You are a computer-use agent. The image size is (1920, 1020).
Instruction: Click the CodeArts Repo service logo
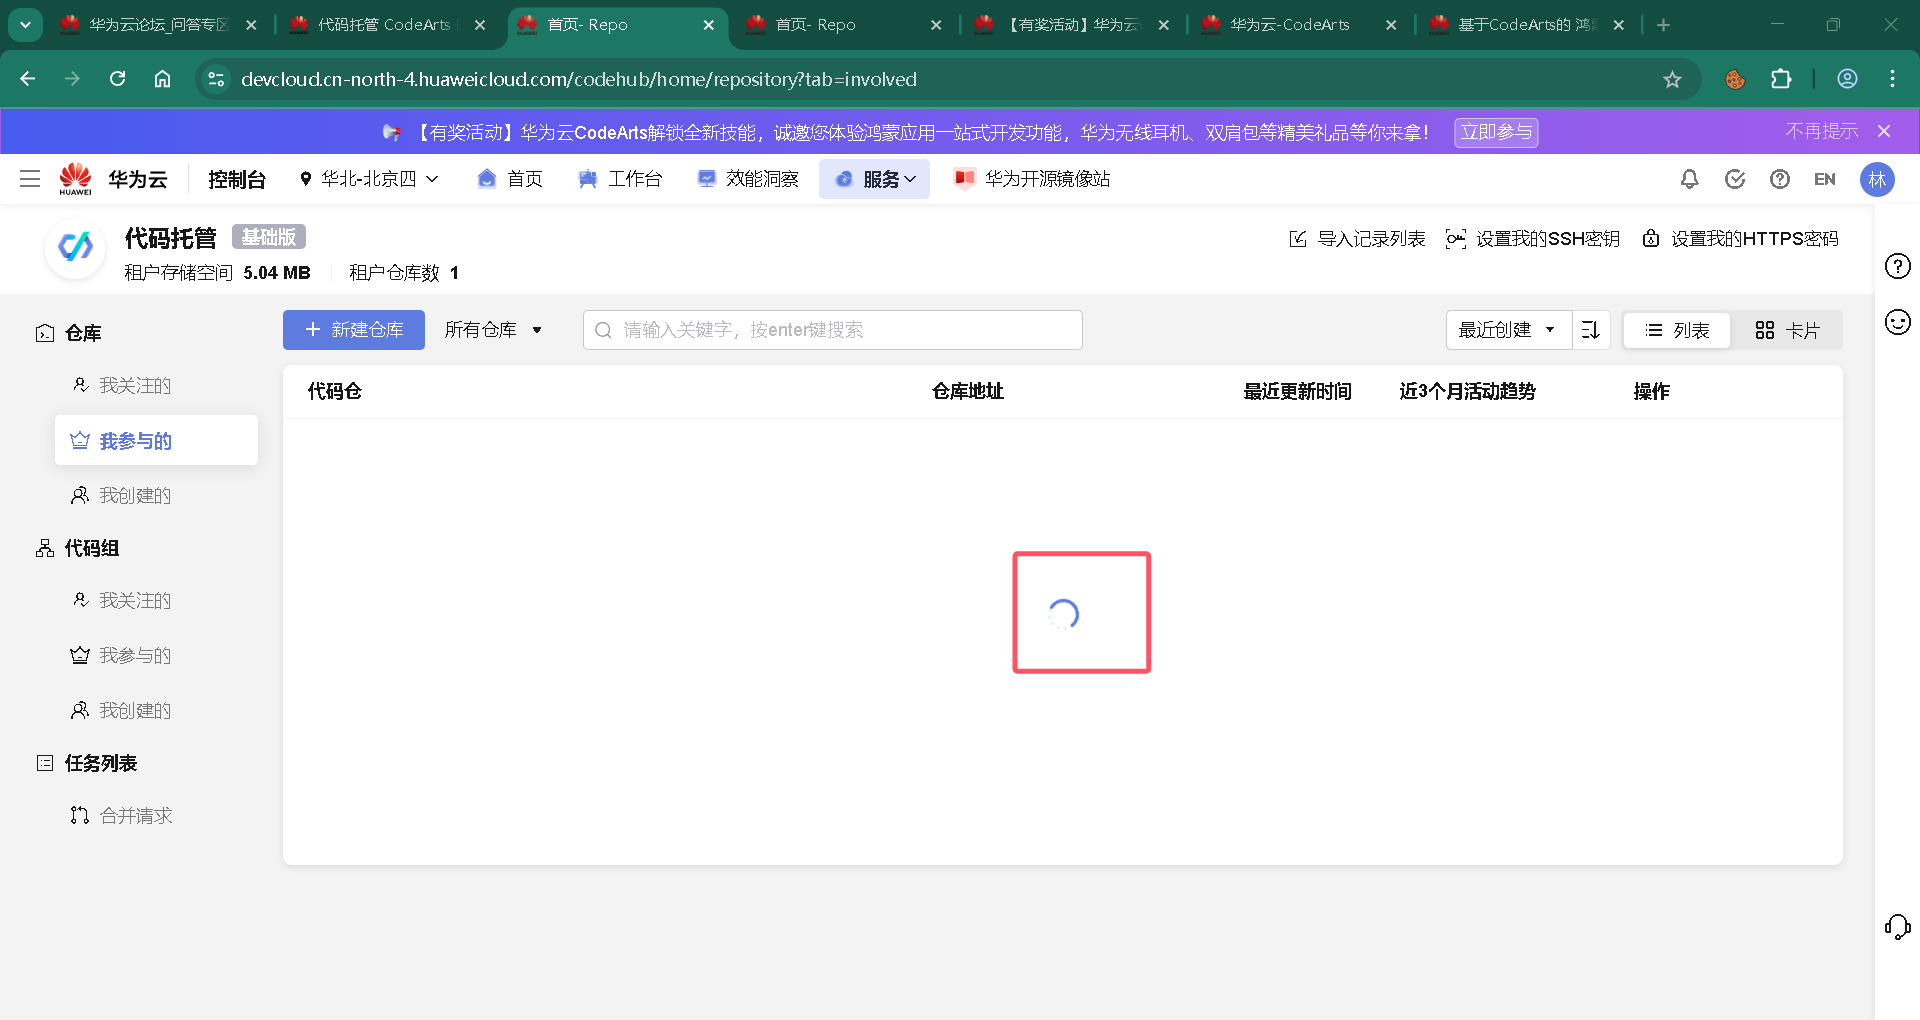point(75,247)
